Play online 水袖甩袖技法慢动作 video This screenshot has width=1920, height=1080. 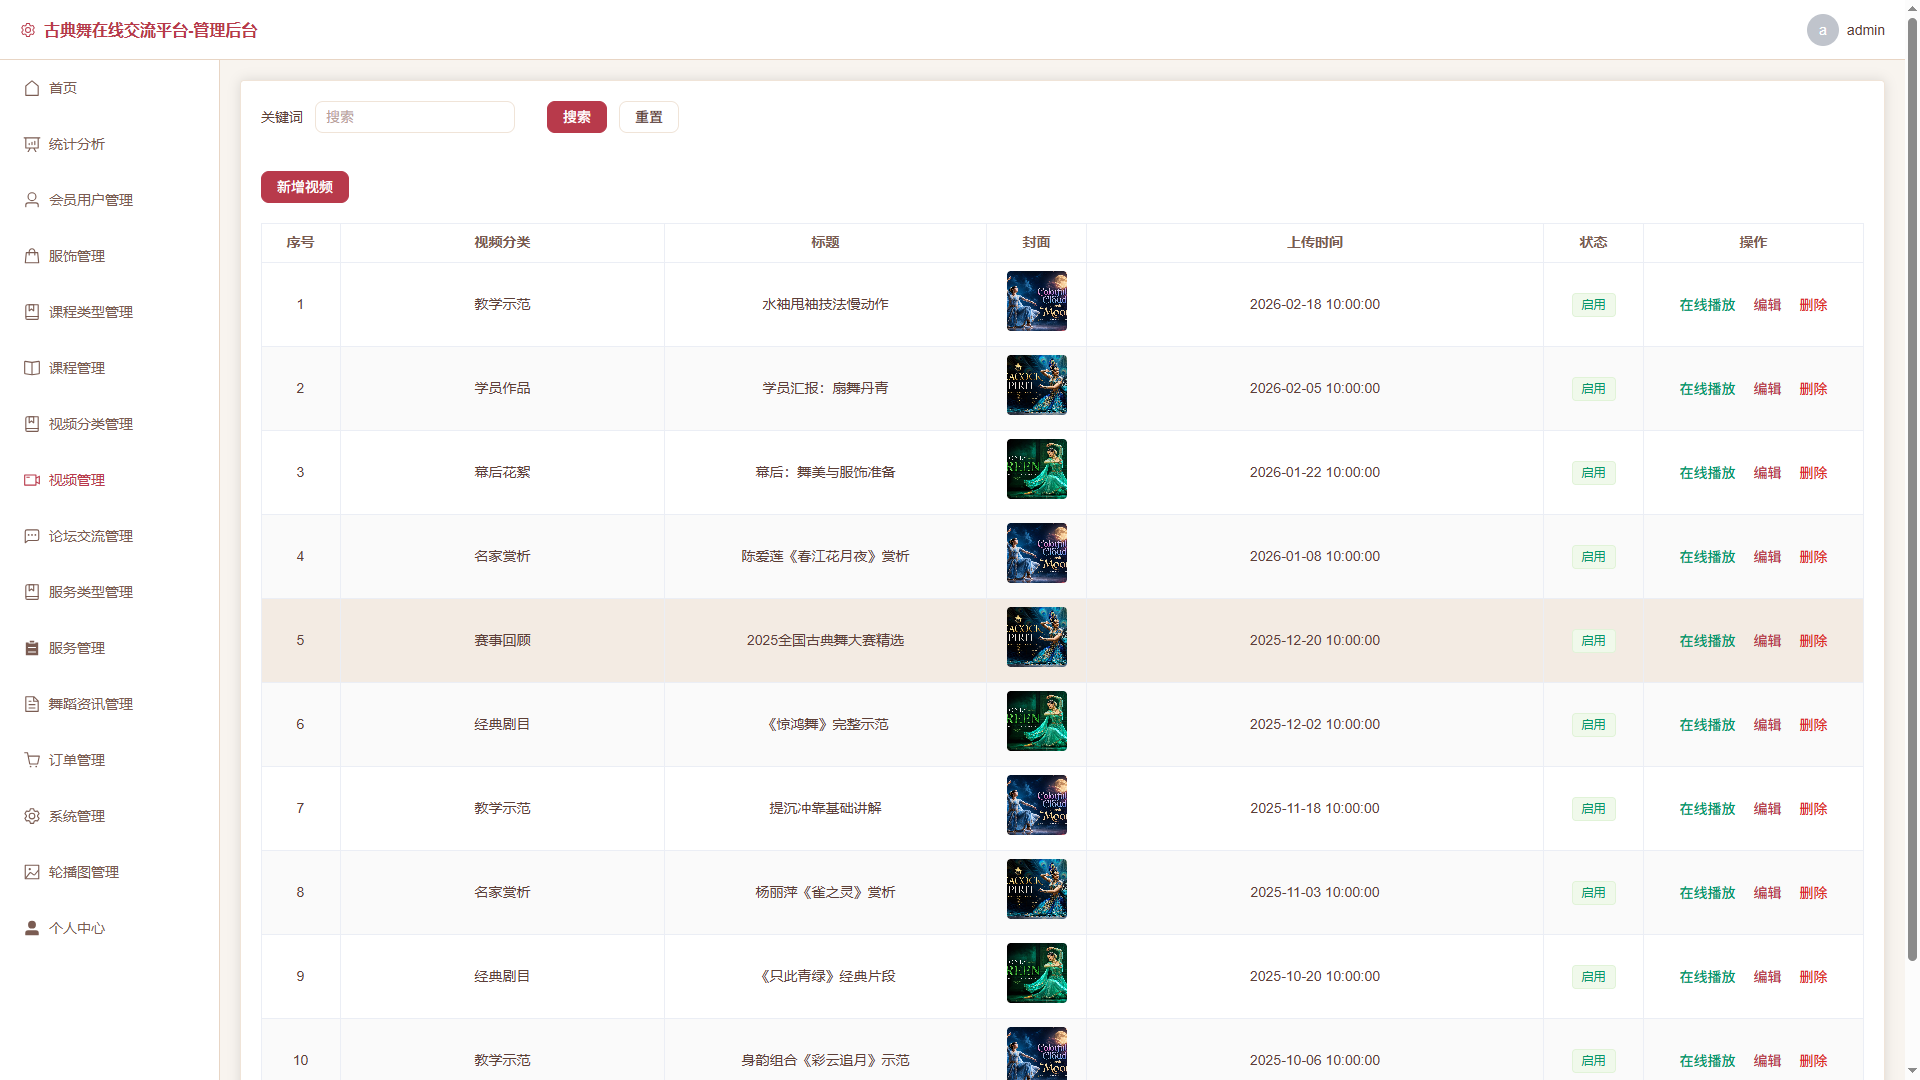pyautogui.click(x=1707, y=305)
